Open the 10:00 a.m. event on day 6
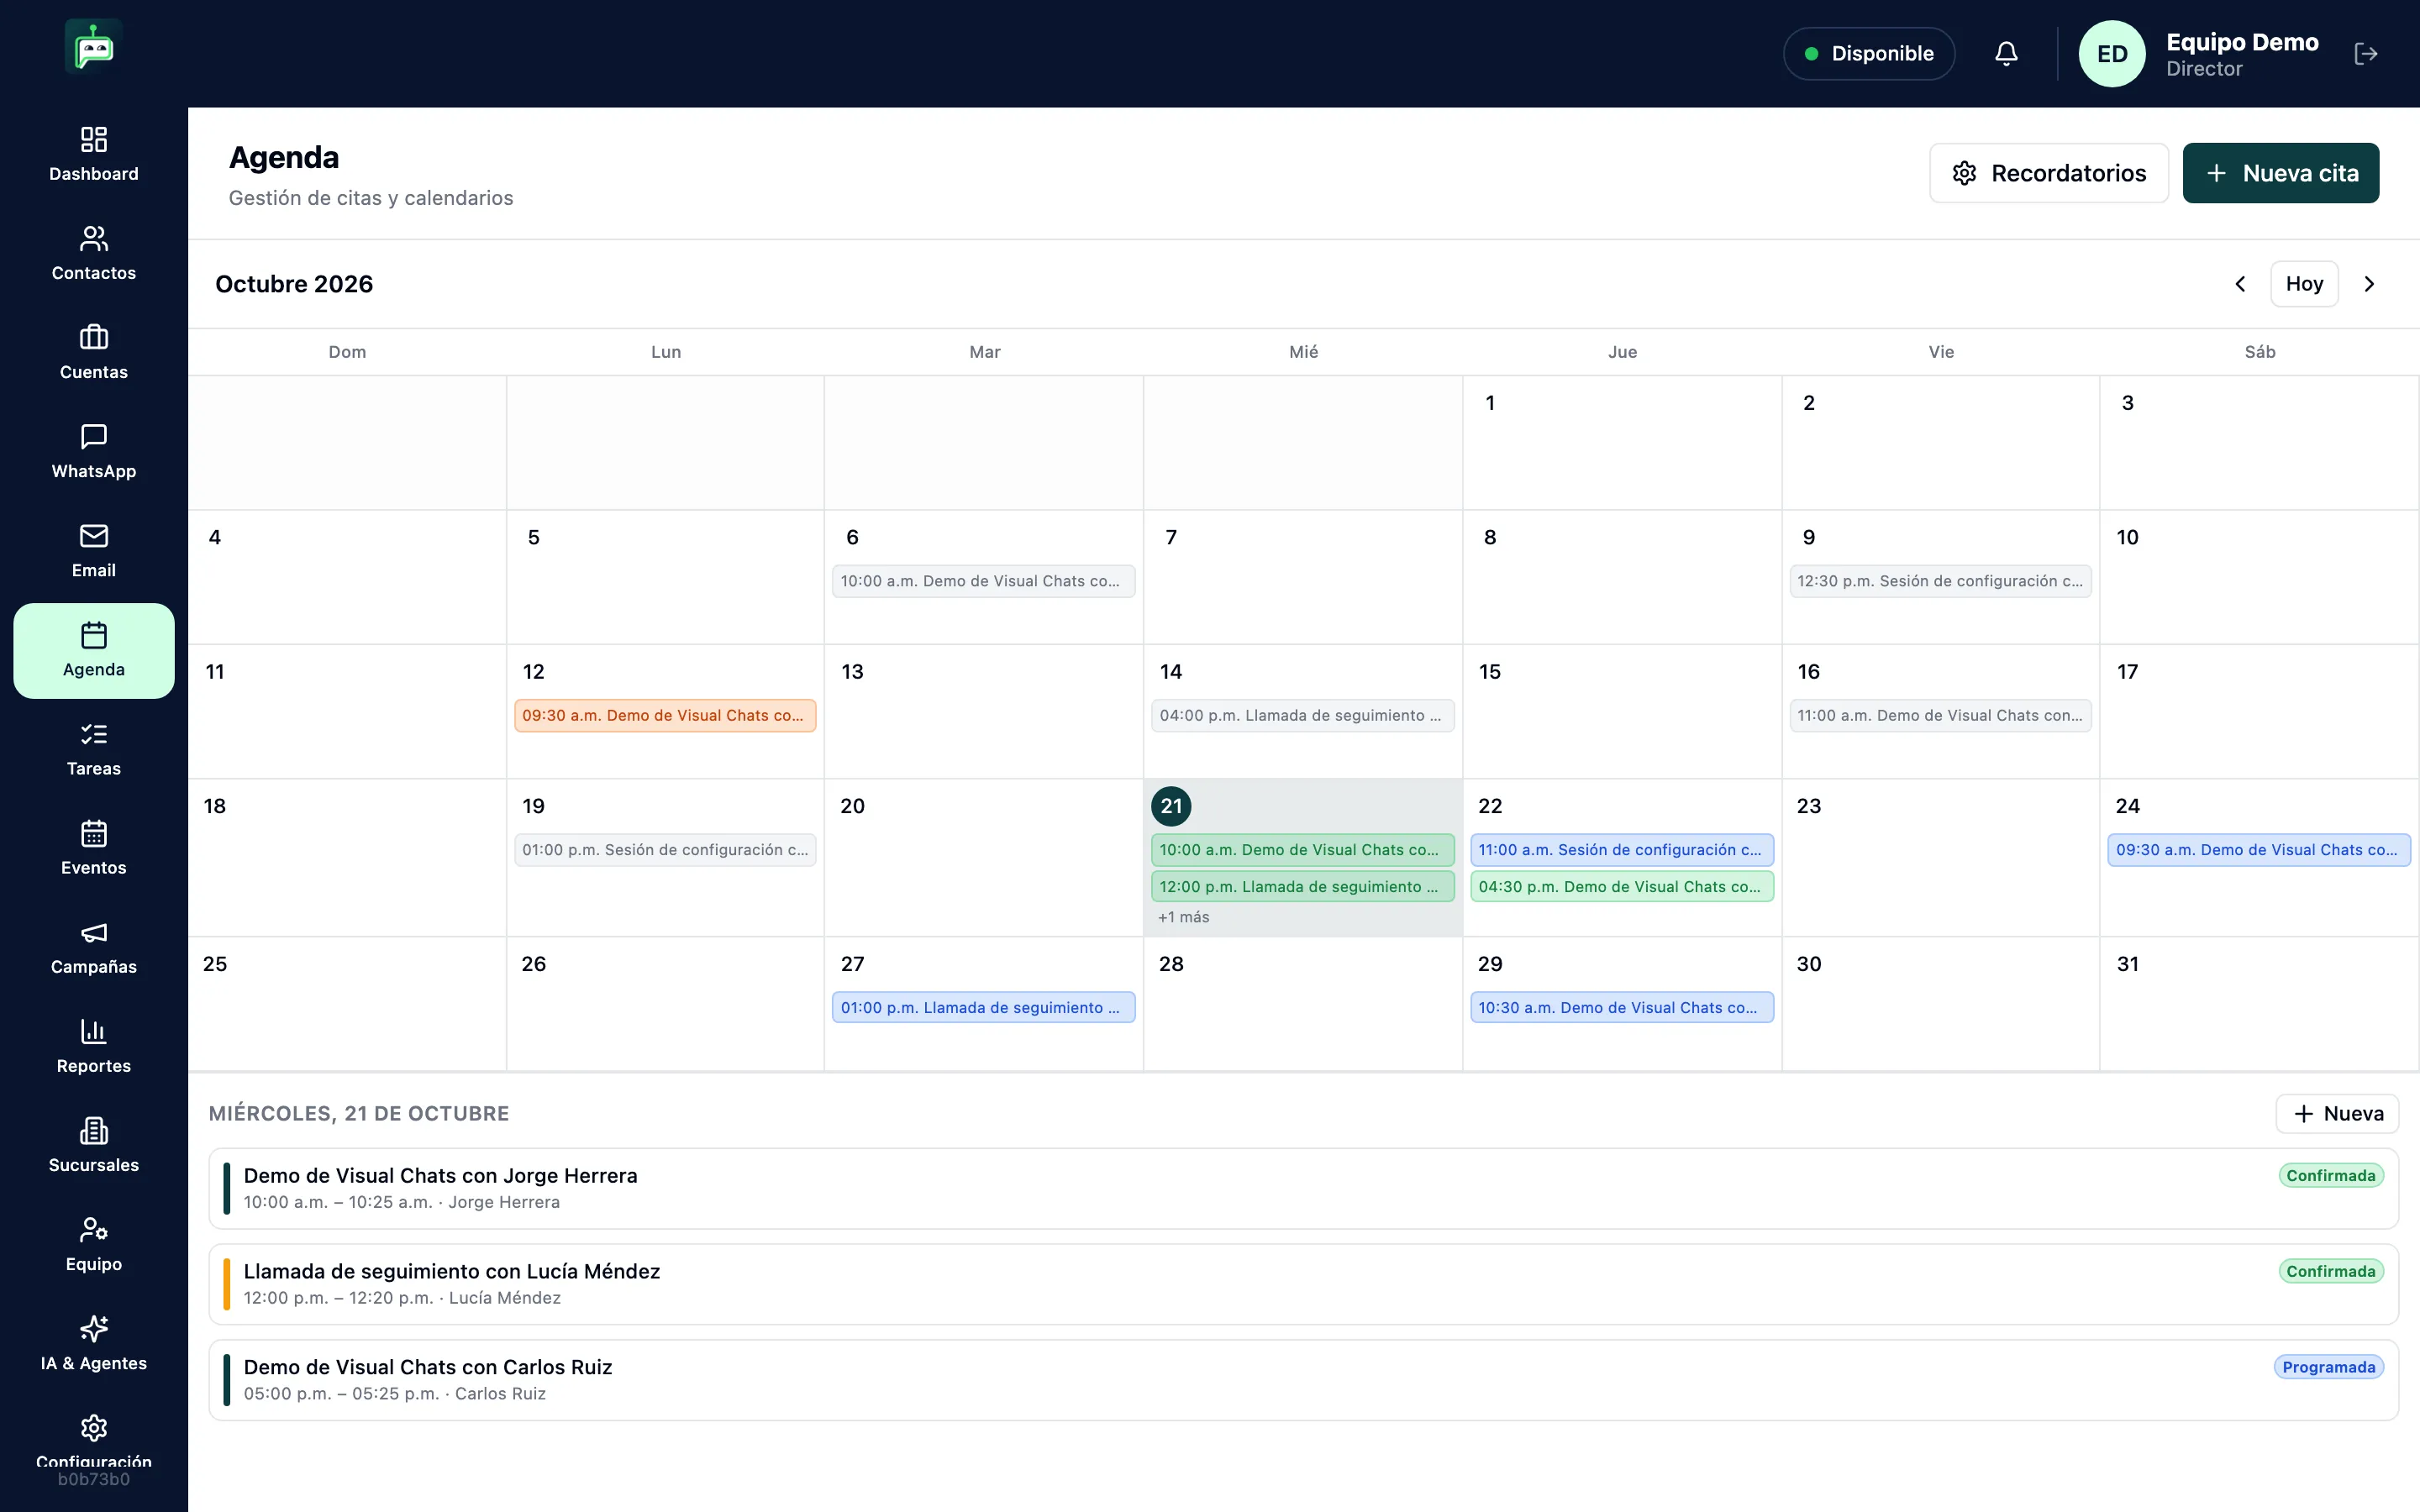This screenshot has width=2420, height=1512. click(983, 581)
